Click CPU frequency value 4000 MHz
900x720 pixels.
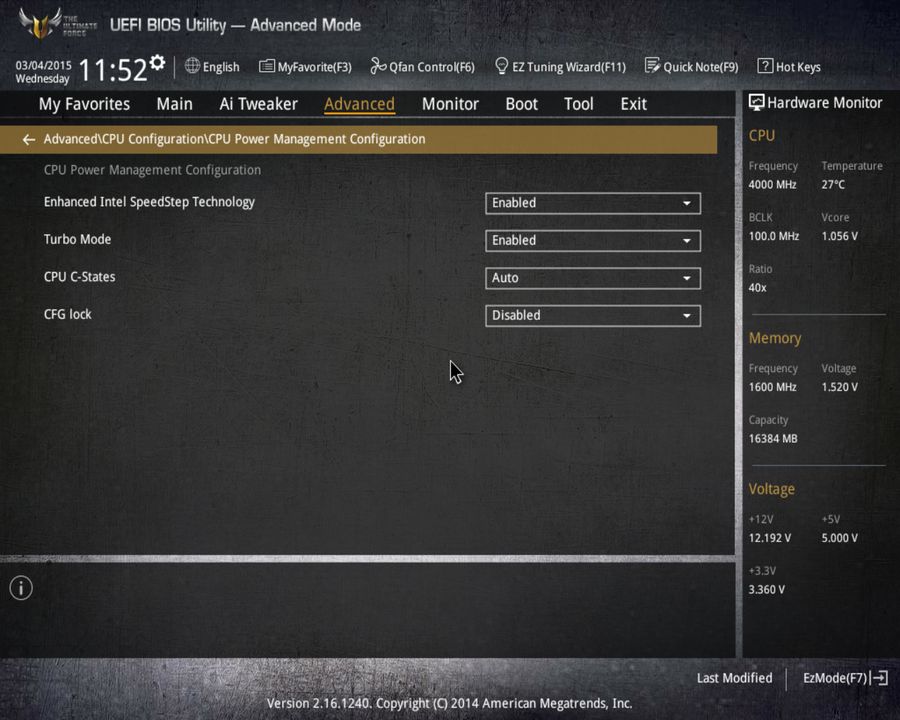(773, 185)
